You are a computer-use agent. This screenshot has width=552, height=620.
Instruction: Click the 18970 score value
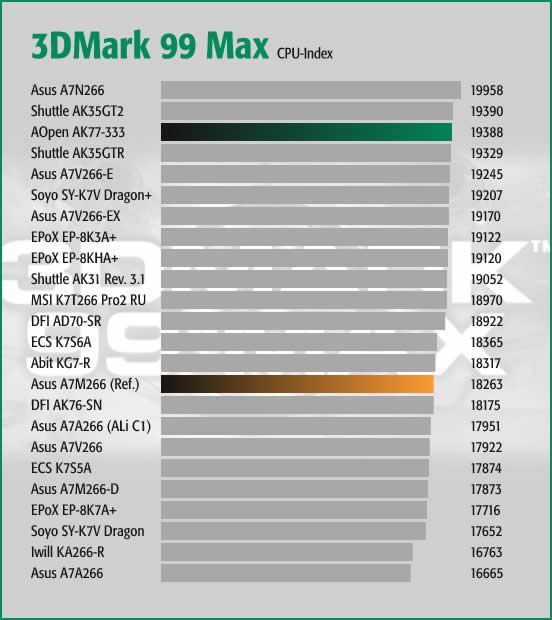(487, 300)
